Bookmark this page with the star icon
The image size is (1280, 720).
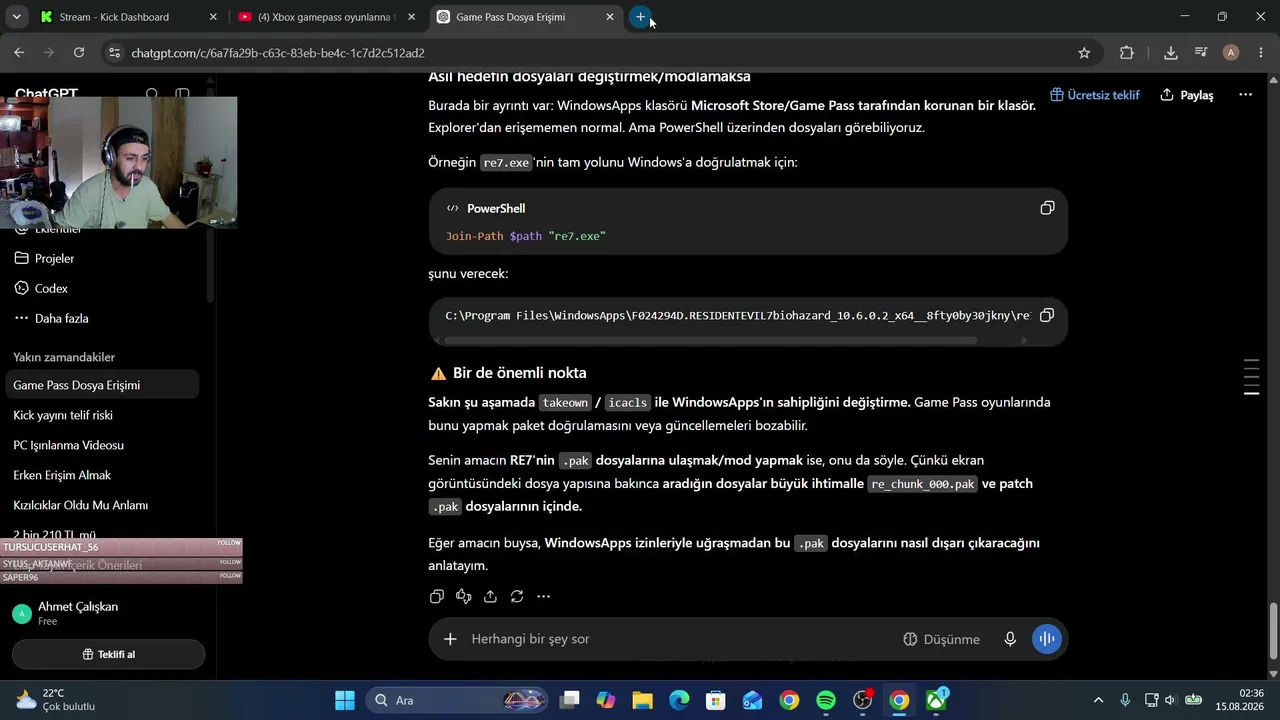pyautogui.click(x=1084, y=53)
